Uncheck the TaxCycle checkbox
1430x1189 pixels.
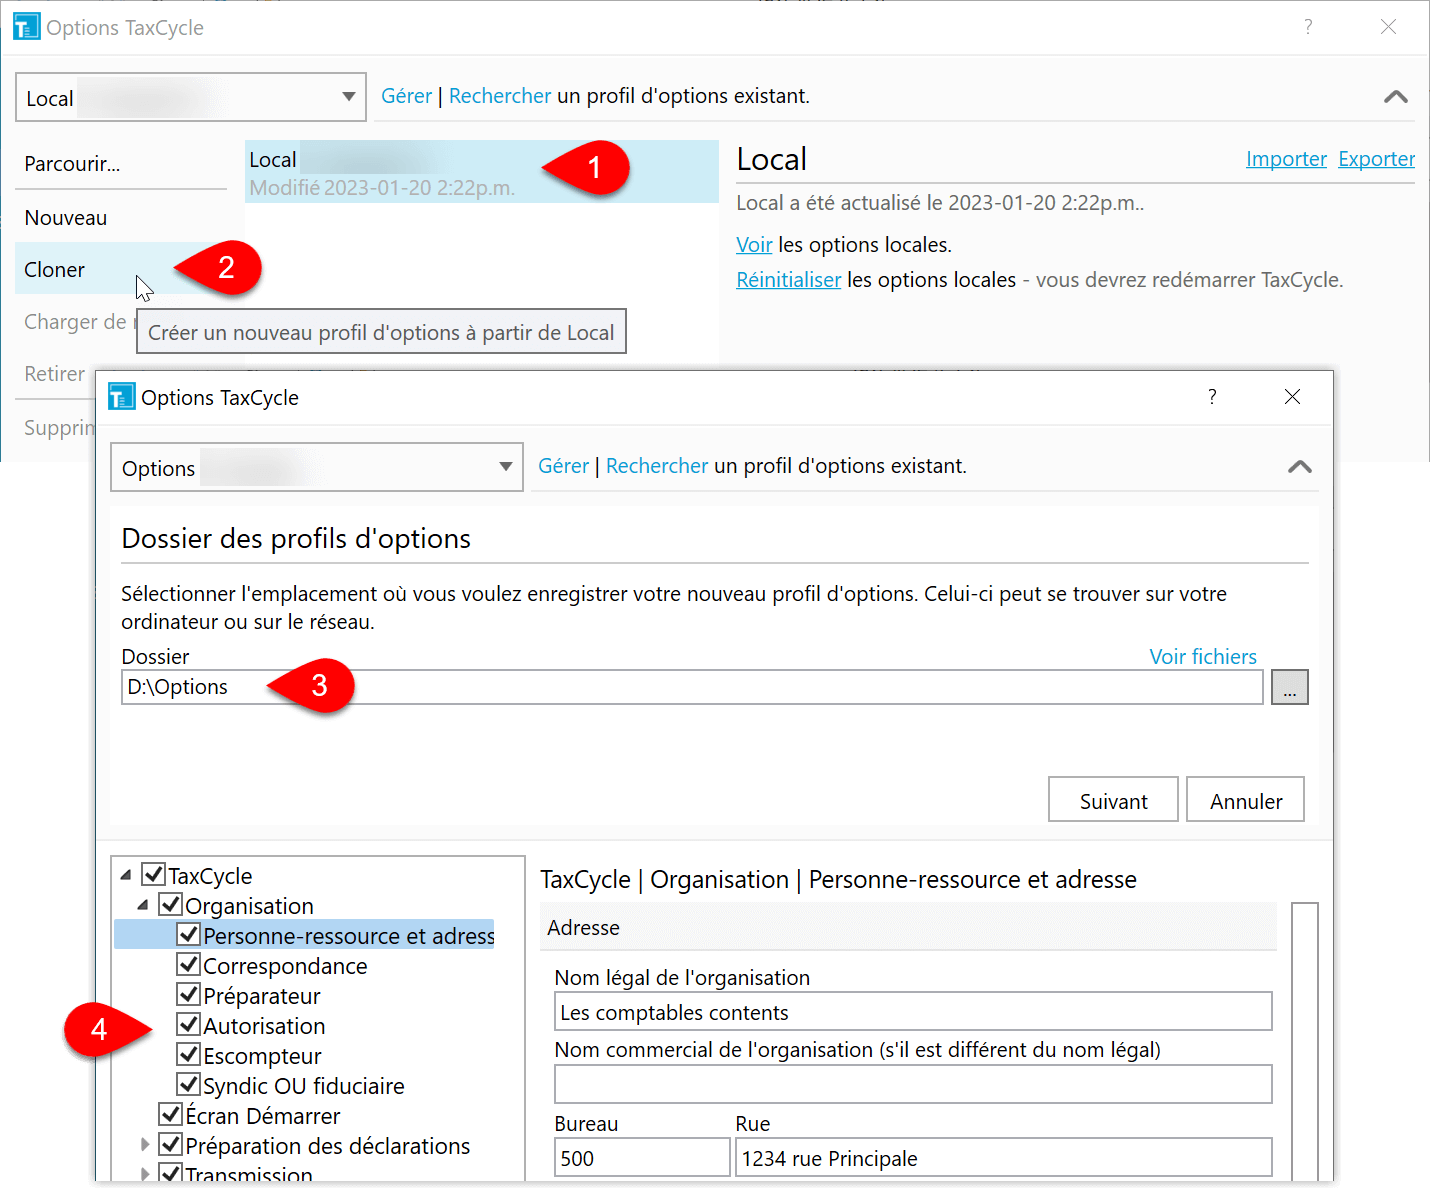tap(153, 874)
